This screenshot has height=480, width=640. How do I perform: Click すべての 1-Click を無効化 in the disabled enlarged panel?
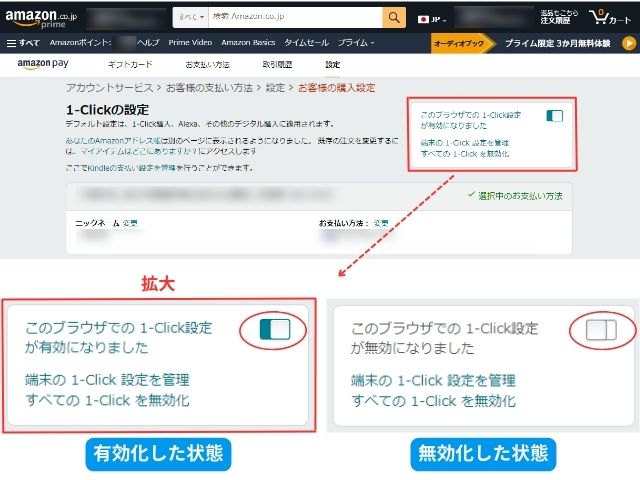[x=433, y=401]
